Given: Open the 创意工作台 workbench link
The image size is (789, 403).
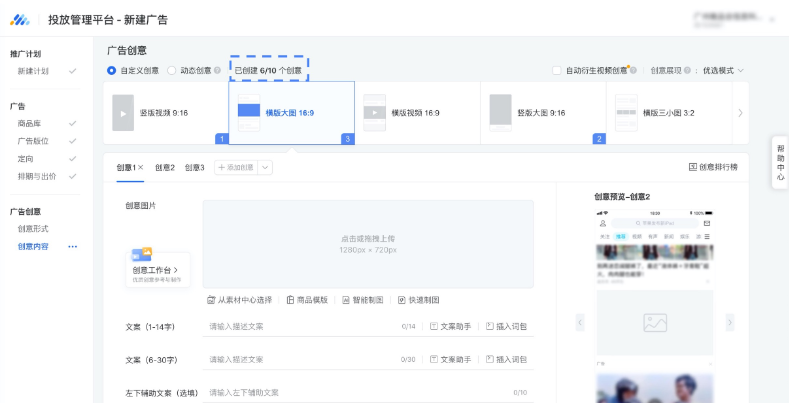Looking at the screenshot, I should (155, 270).
